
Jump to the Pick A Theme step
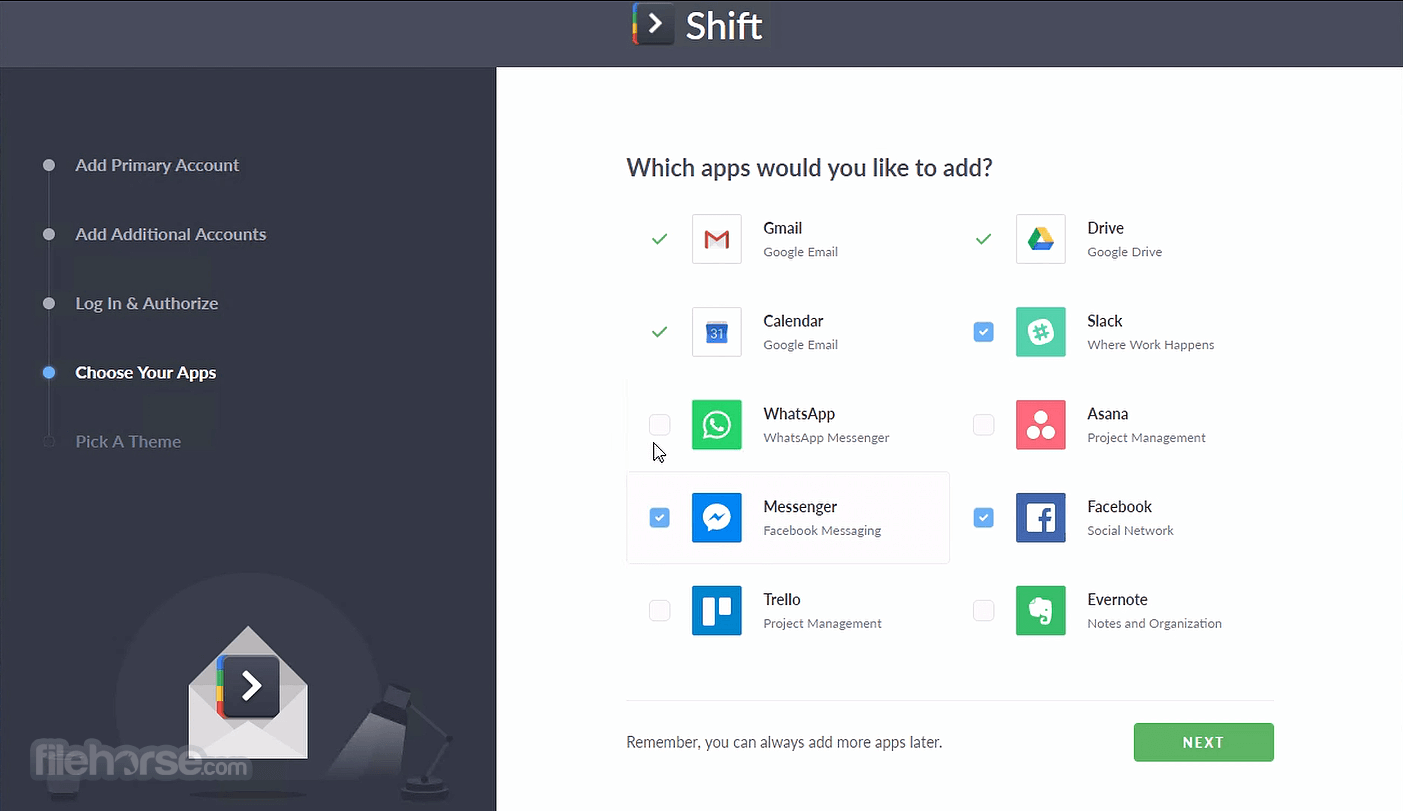(x=128, y=442)
